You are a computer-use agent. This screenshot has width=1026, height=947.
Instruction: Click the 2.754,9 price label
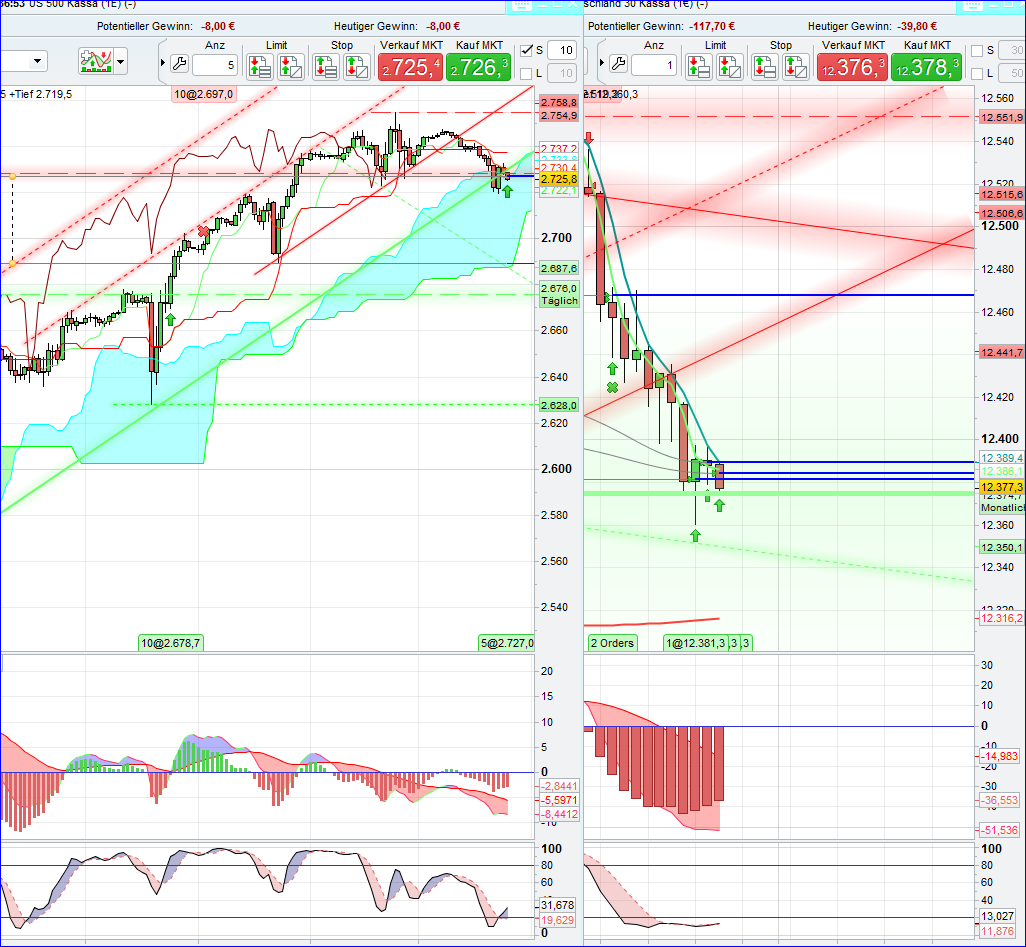tap(558, 116)
